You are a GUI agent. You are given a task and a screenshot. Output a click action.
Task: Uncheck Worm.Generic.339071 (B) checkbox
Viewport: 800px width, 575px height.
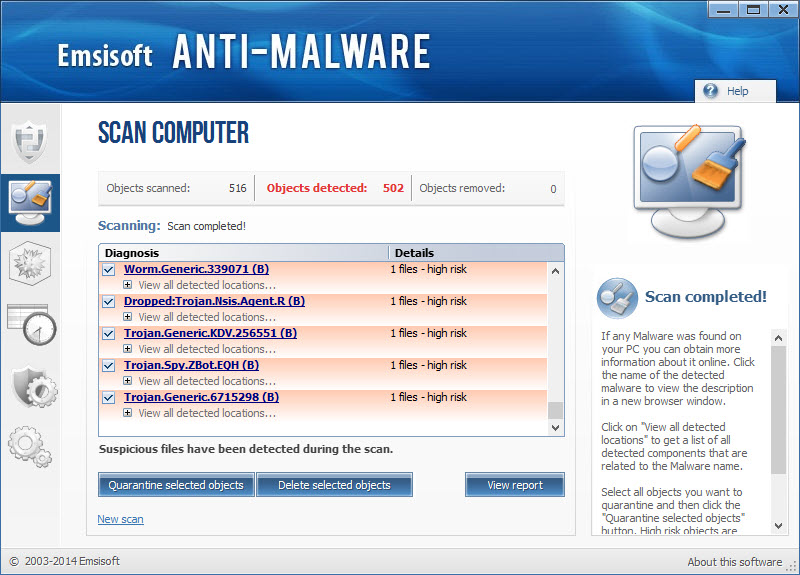pyautogui.click(x=109, y=270)
